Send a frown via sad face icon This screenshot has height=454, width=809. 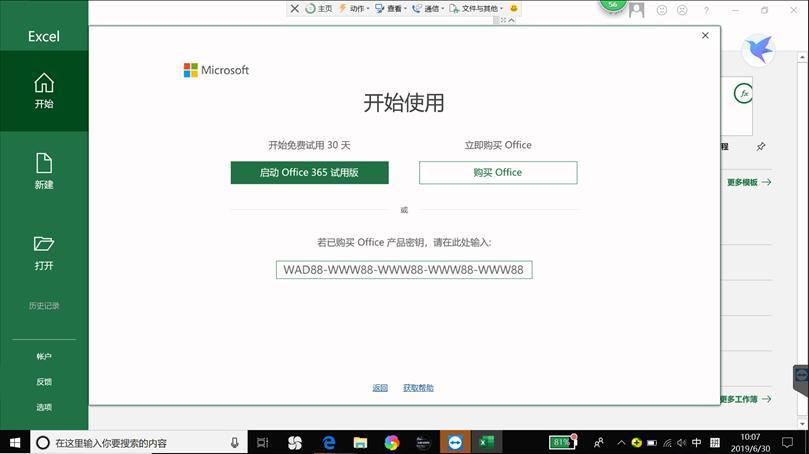(682, 10)
